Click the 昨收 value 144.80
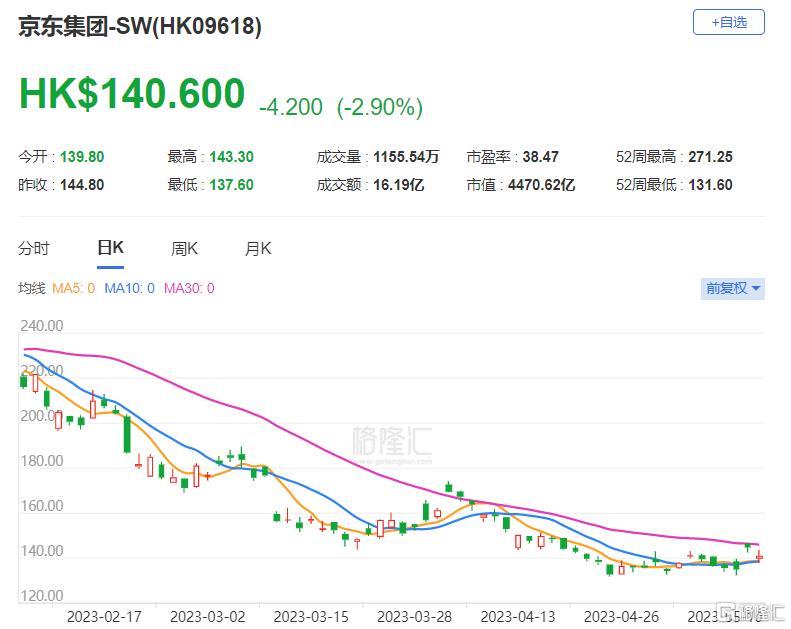 (x=82, y=185)
